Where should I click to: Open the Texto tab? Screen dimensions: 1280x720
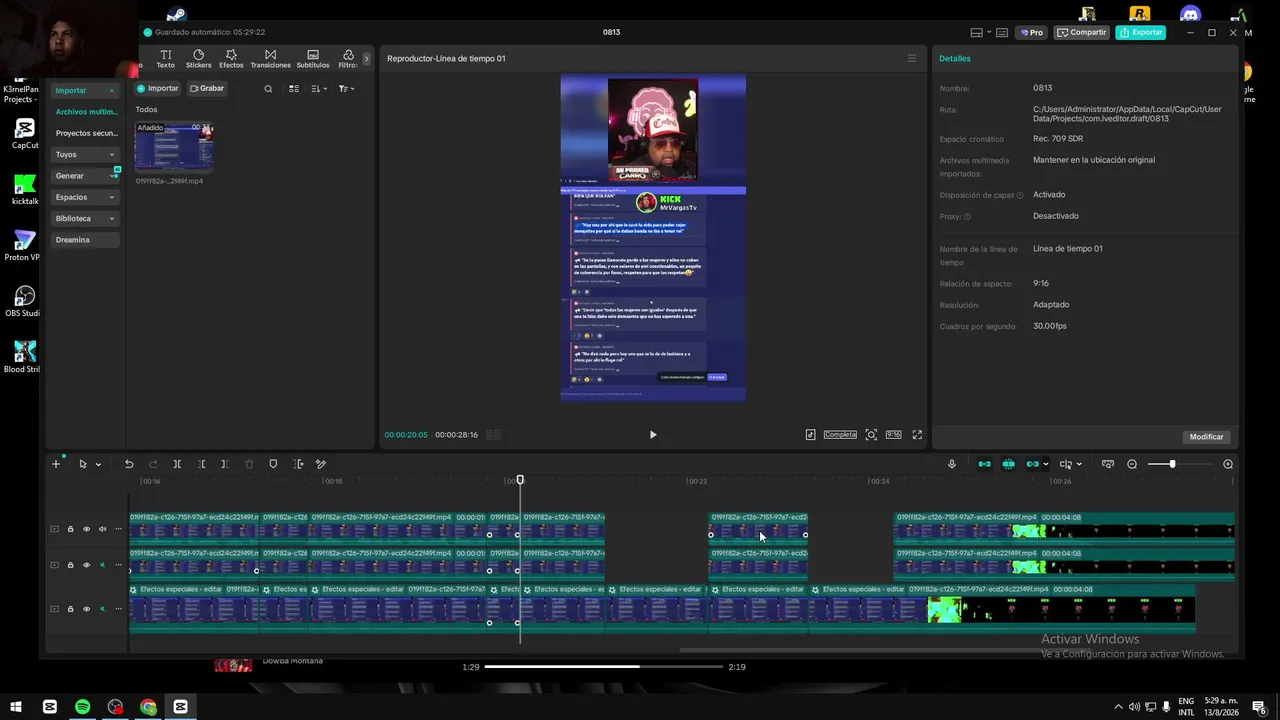166,59
